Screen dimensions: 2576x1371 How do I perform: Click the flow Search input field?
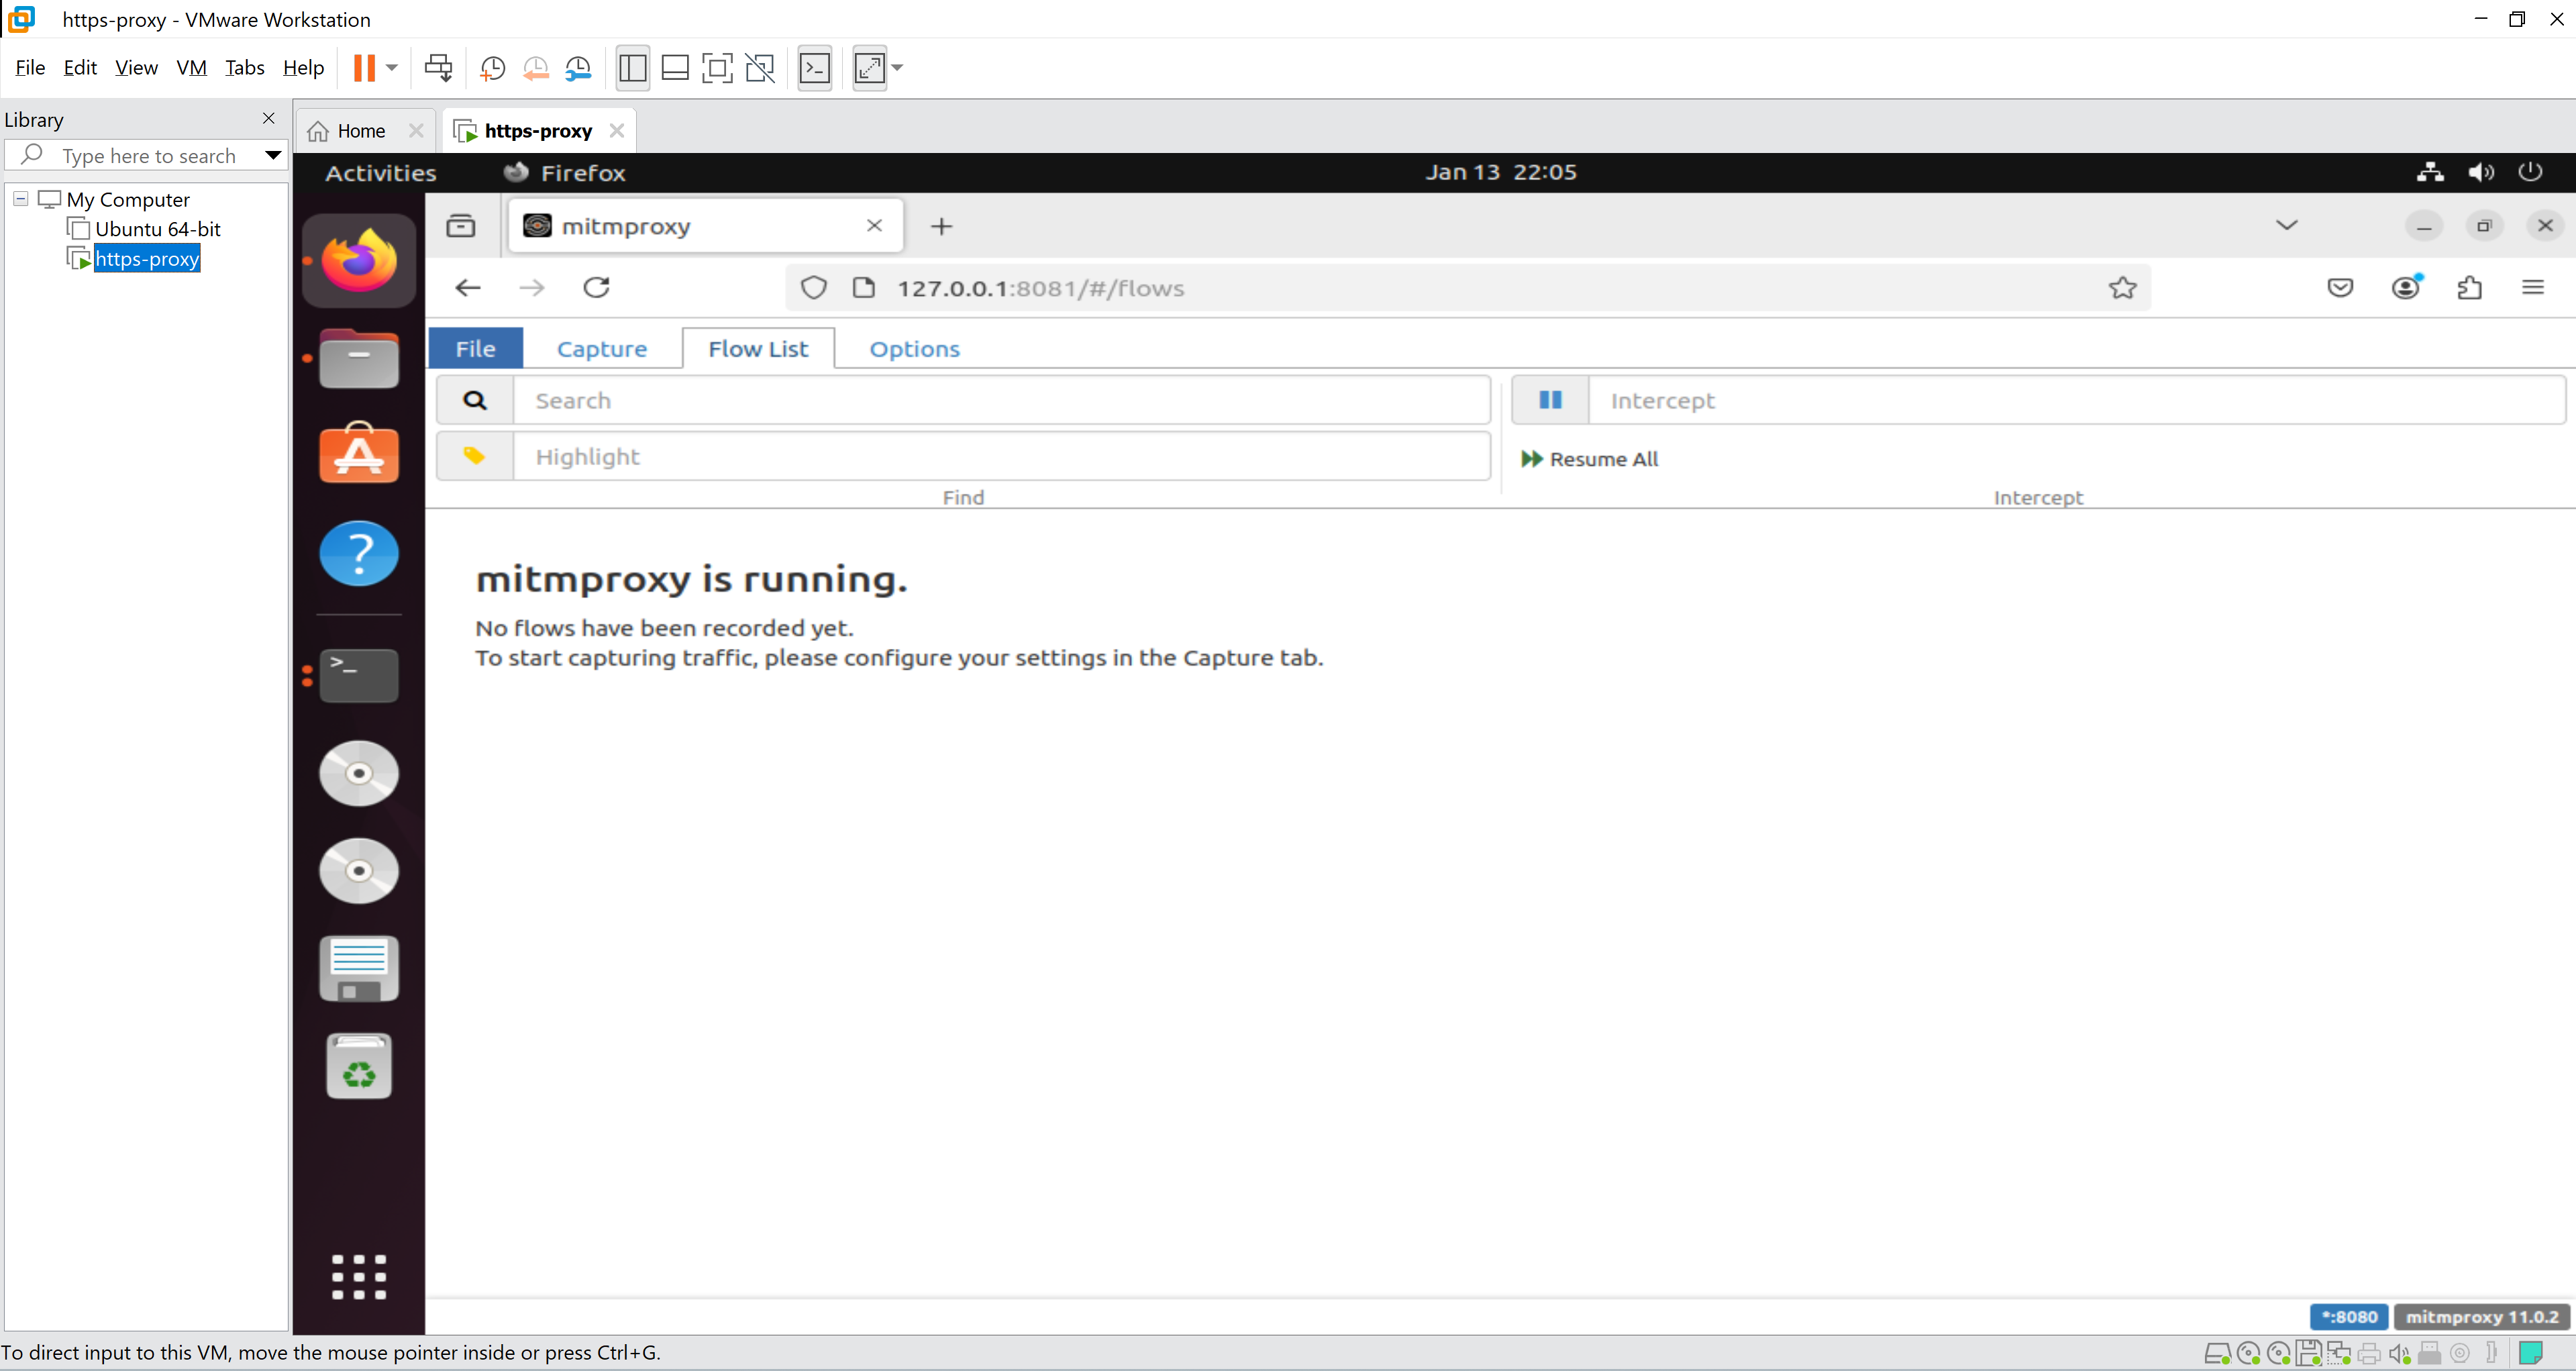pos(1000,400)
